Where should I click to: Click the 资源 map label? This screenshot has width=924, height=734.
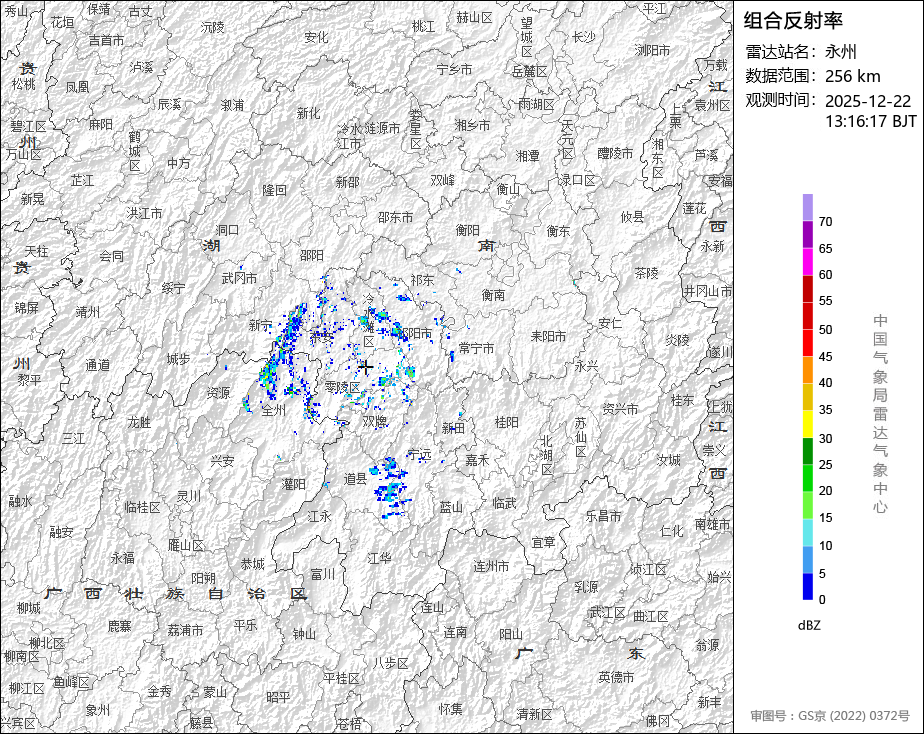(x=218, y=393)
